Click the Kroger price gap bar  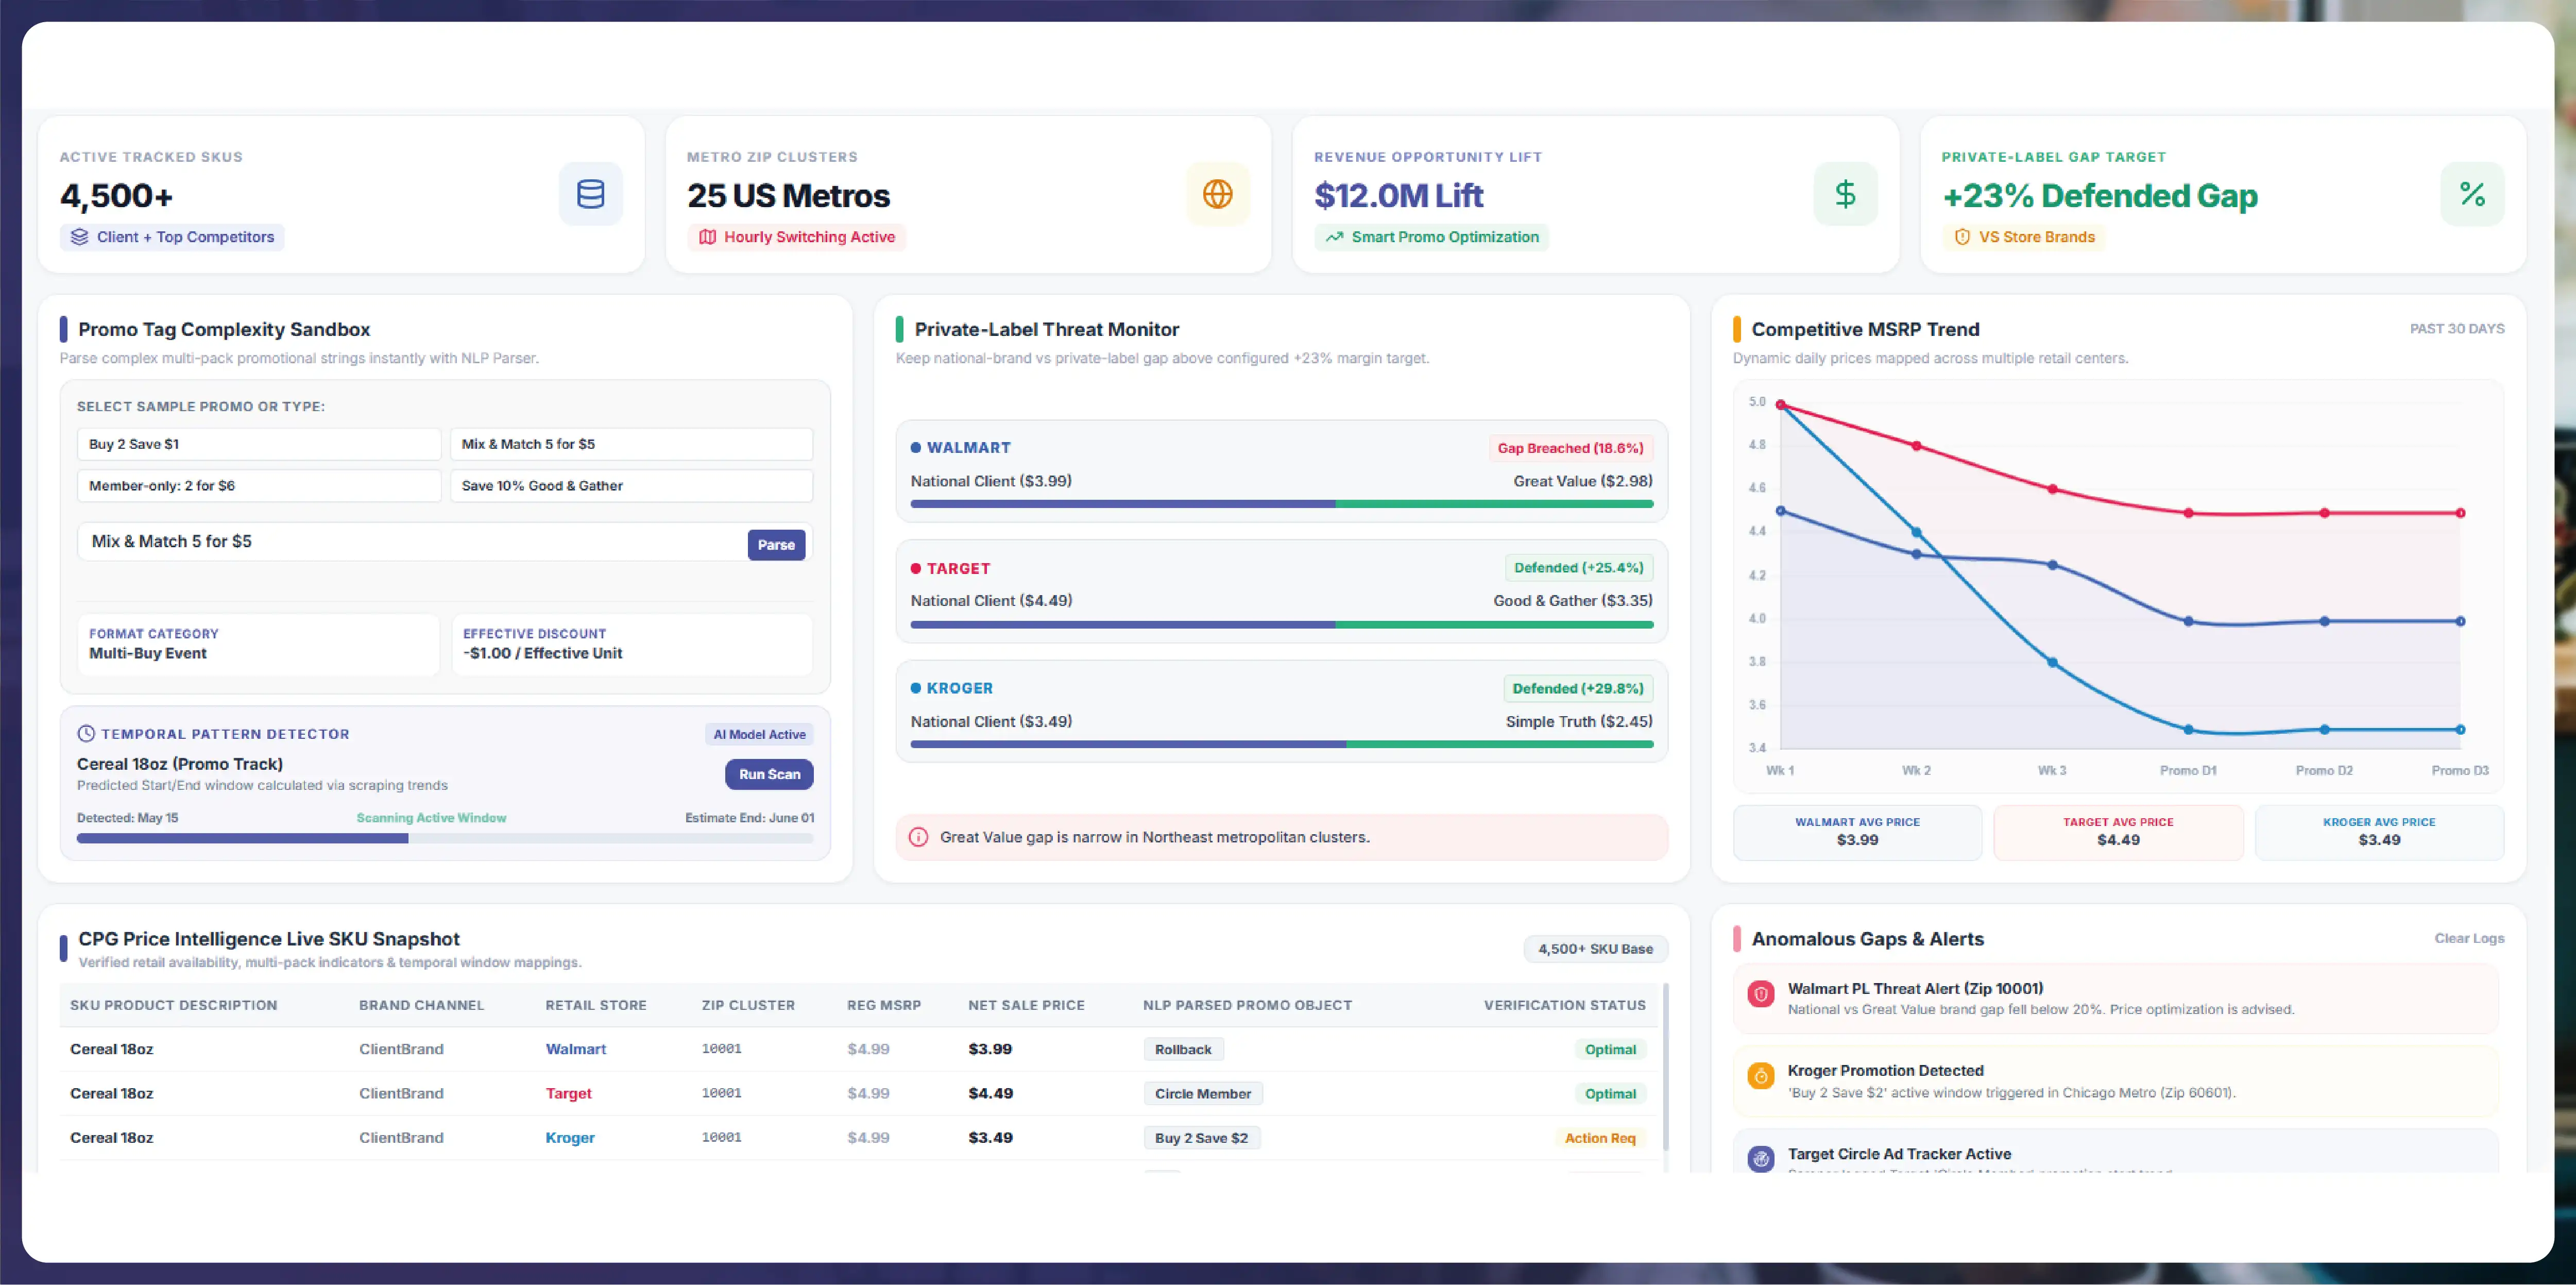click(1281, 744)
